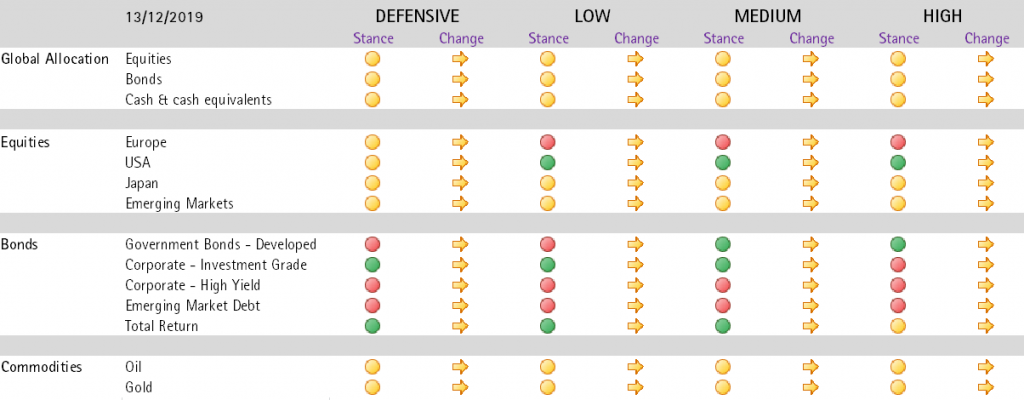1024x400 pixels.
Task: Click red Emerging Market Debt dot under MEDIUM
Action: point(722,305)
